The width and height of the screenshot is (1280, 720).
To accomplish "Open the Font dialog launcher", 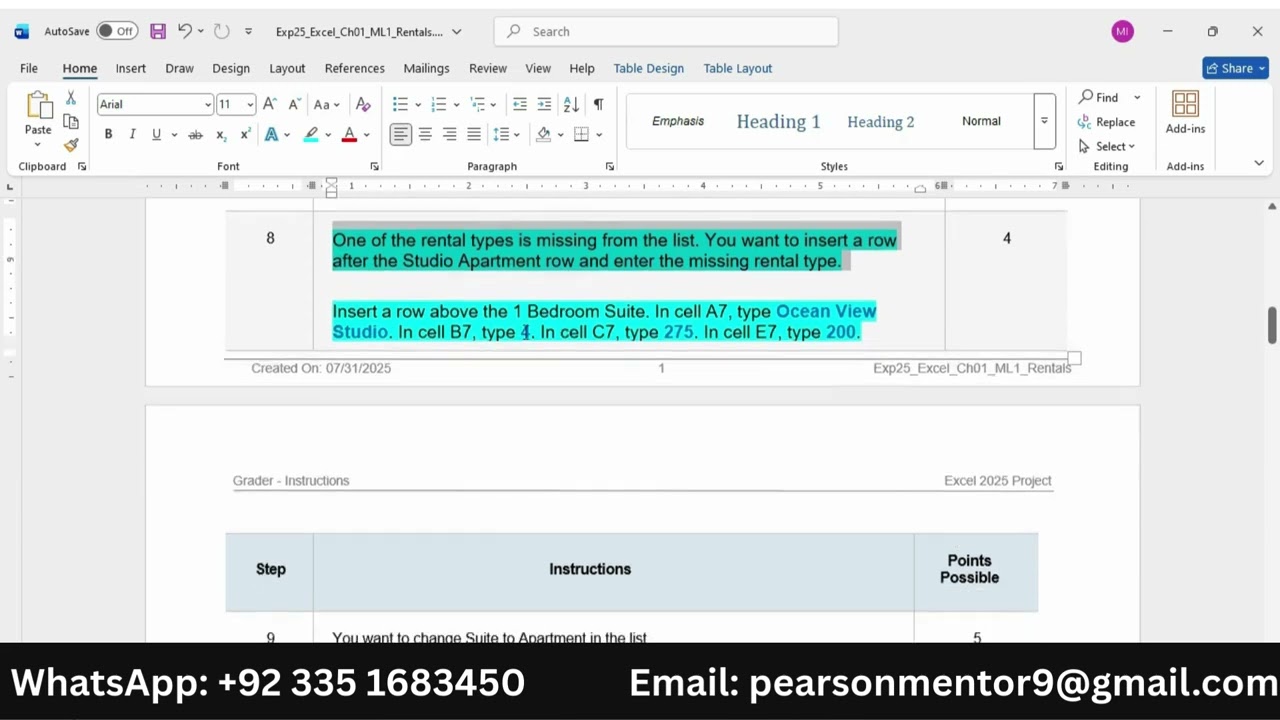I will tap(375, 166).
